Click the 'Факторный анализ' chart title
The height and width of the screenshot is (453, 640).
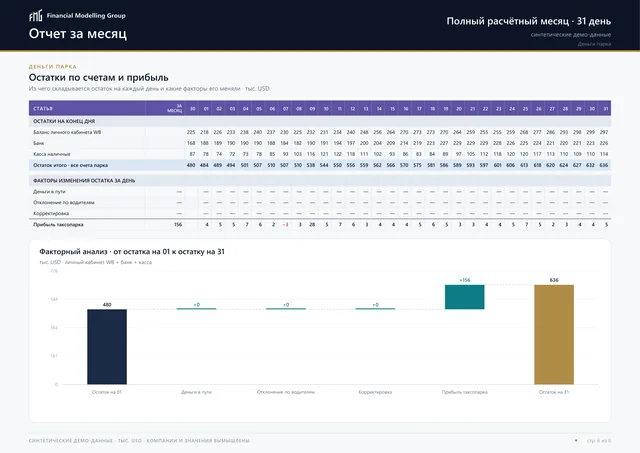(x=73, y=251)
